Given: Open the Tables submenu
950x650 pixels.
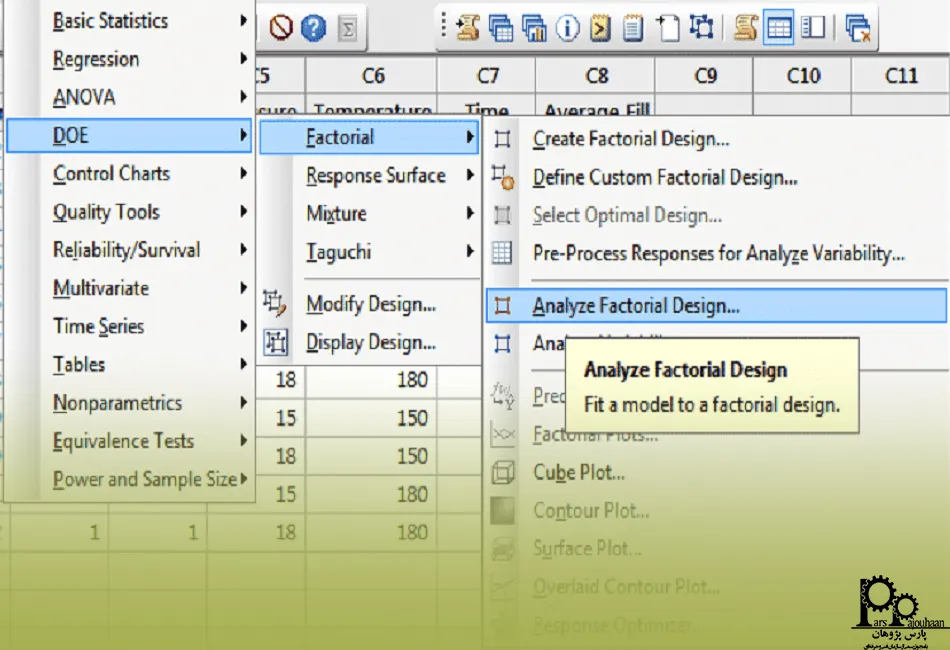Looking at the screenshot, I should [130, 364].
